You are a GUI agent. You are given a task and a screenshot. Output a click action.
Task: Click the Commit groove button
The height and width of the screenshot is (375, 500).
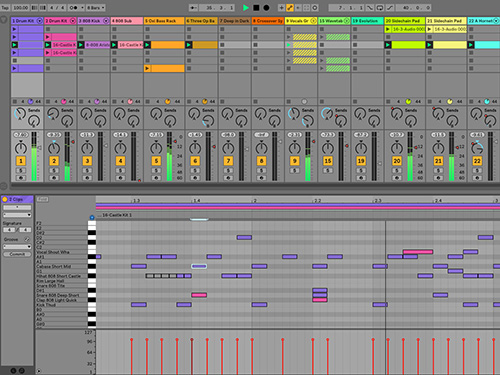point(17,254)
